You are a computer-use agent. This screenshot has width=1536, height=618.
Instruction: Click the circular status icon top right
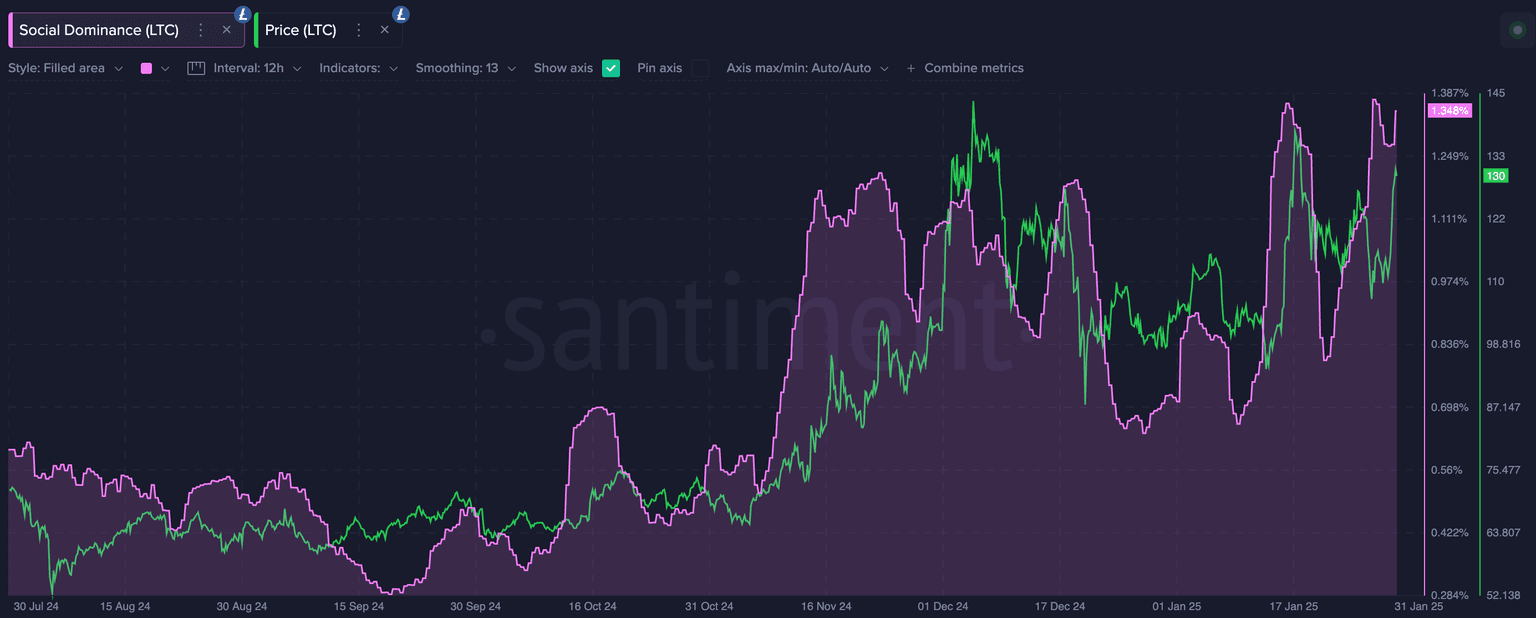pyautogui.click(x=1517, y=30)
